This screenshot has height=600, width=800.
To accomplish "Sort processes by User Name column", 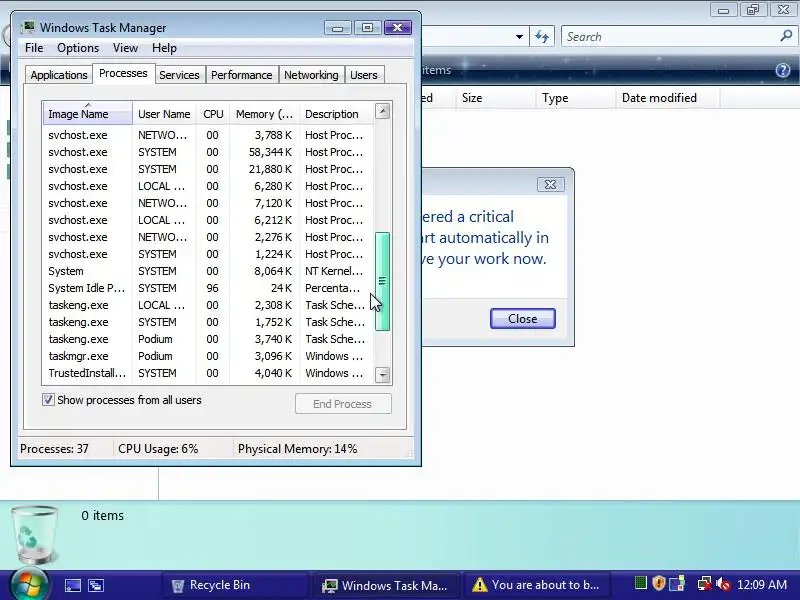I will (x=164, y=114).
